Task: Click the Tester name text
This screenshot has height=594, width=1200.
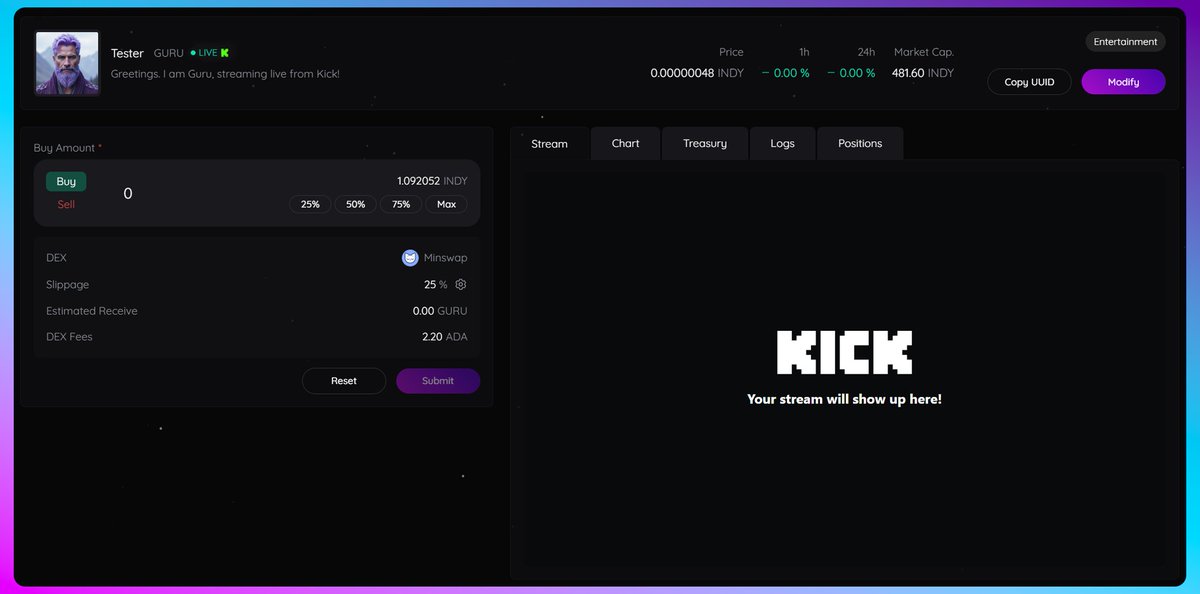Action: click(x=127, y=53)
